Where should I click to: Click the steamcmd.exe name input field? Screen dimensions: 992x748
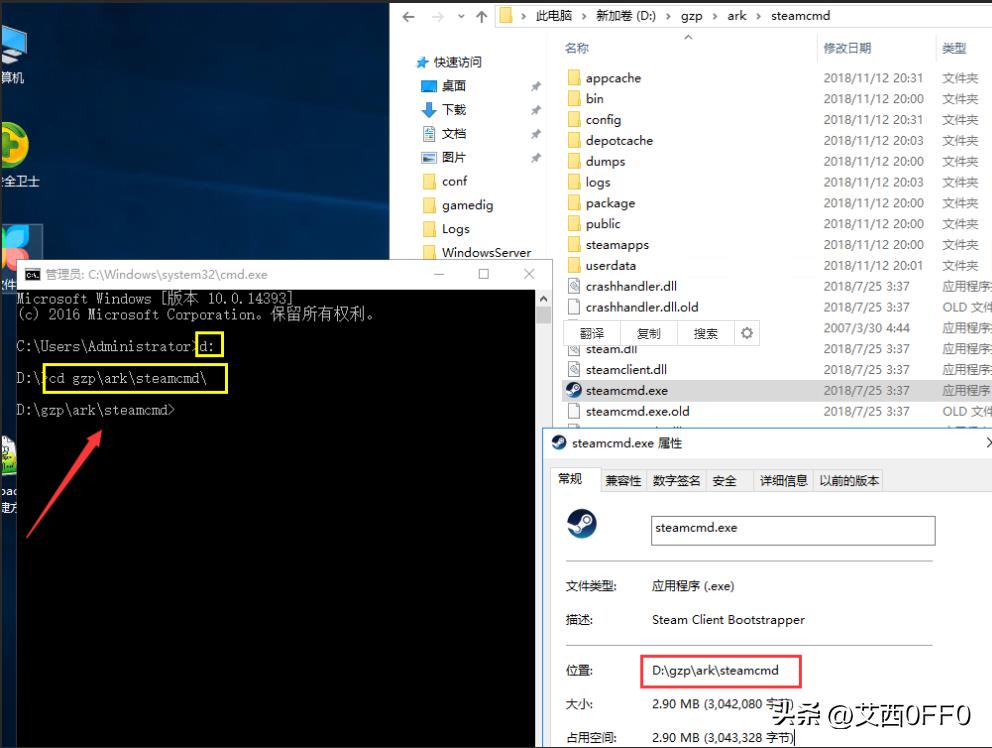click(x=793, y=530)
